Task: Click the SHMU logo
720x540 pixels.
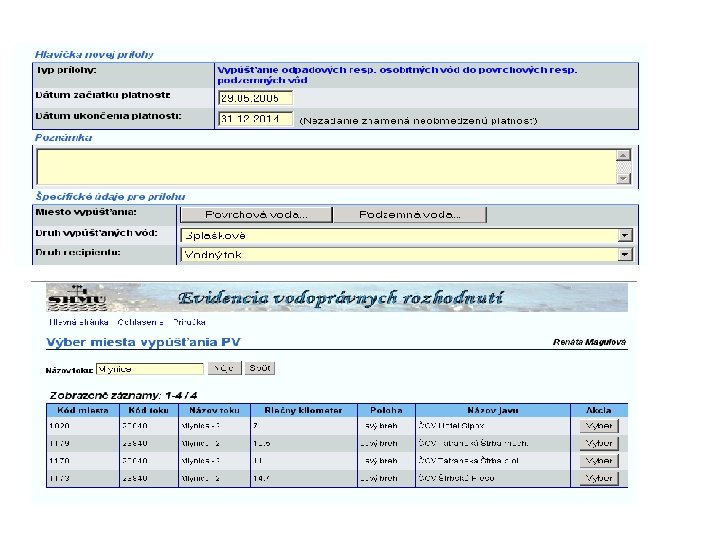Action: (x=77, y=298)
